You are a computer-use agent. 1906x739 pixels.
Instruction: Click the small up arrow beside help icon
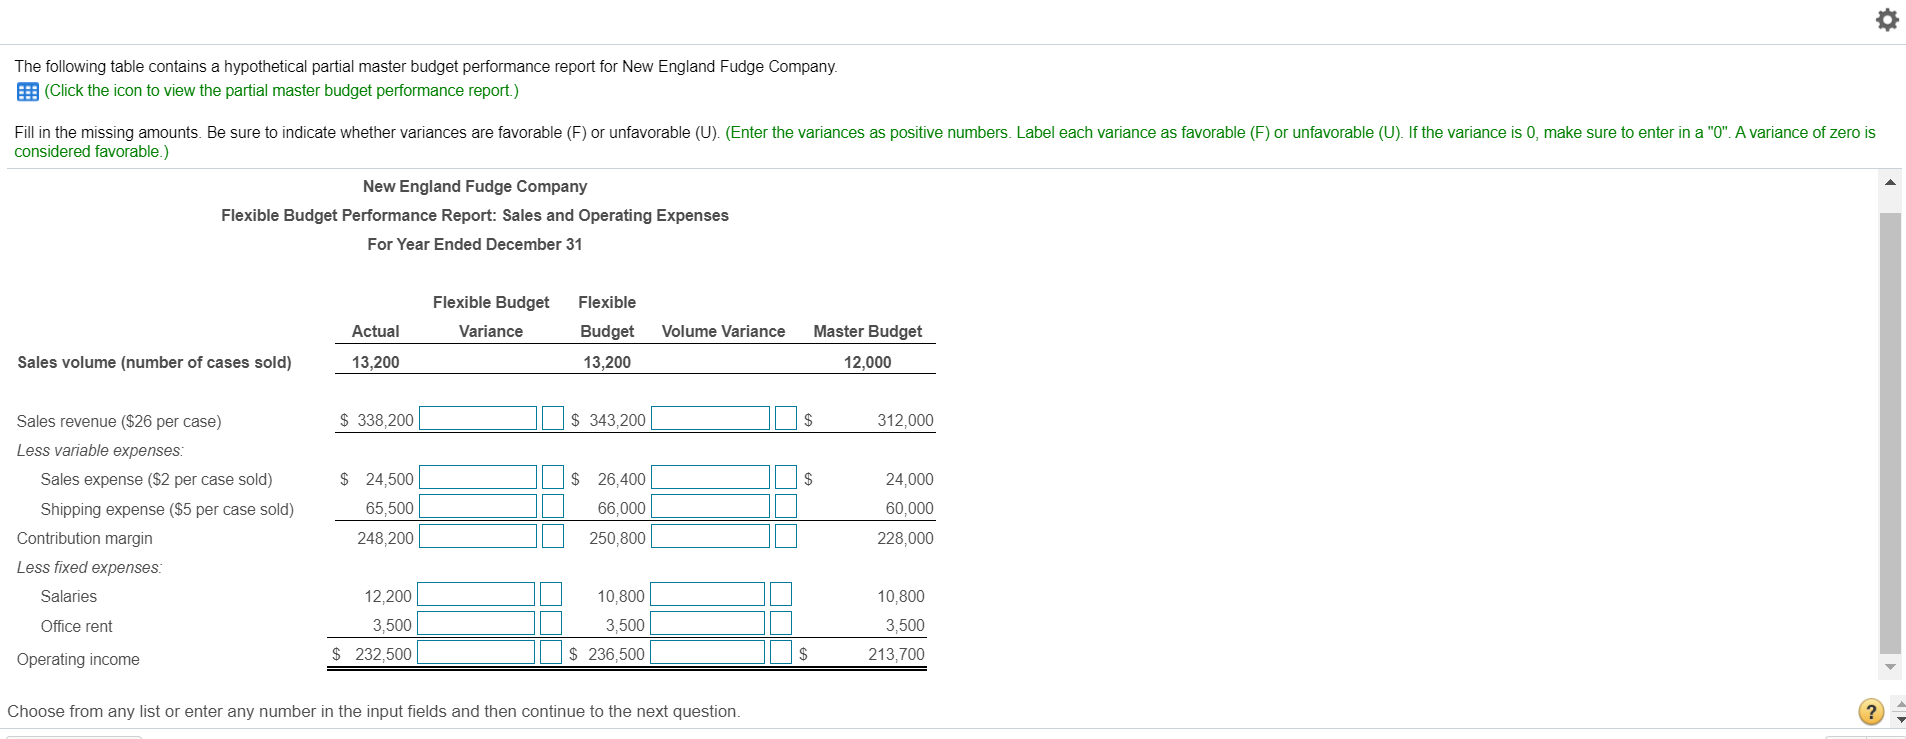[x=1900, y=703]
